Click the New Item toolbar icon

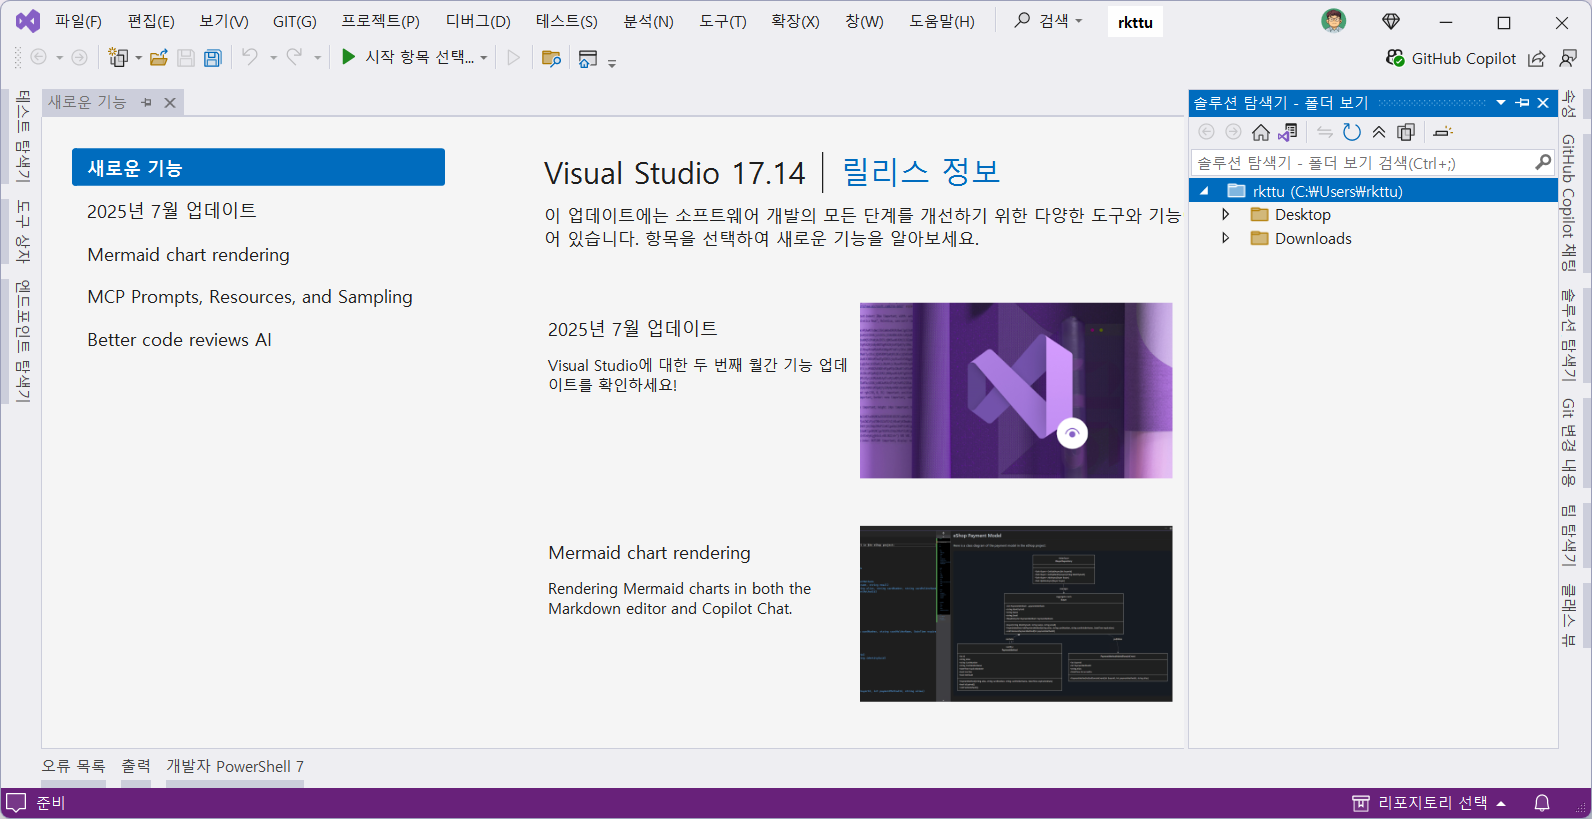pos(118,58)
